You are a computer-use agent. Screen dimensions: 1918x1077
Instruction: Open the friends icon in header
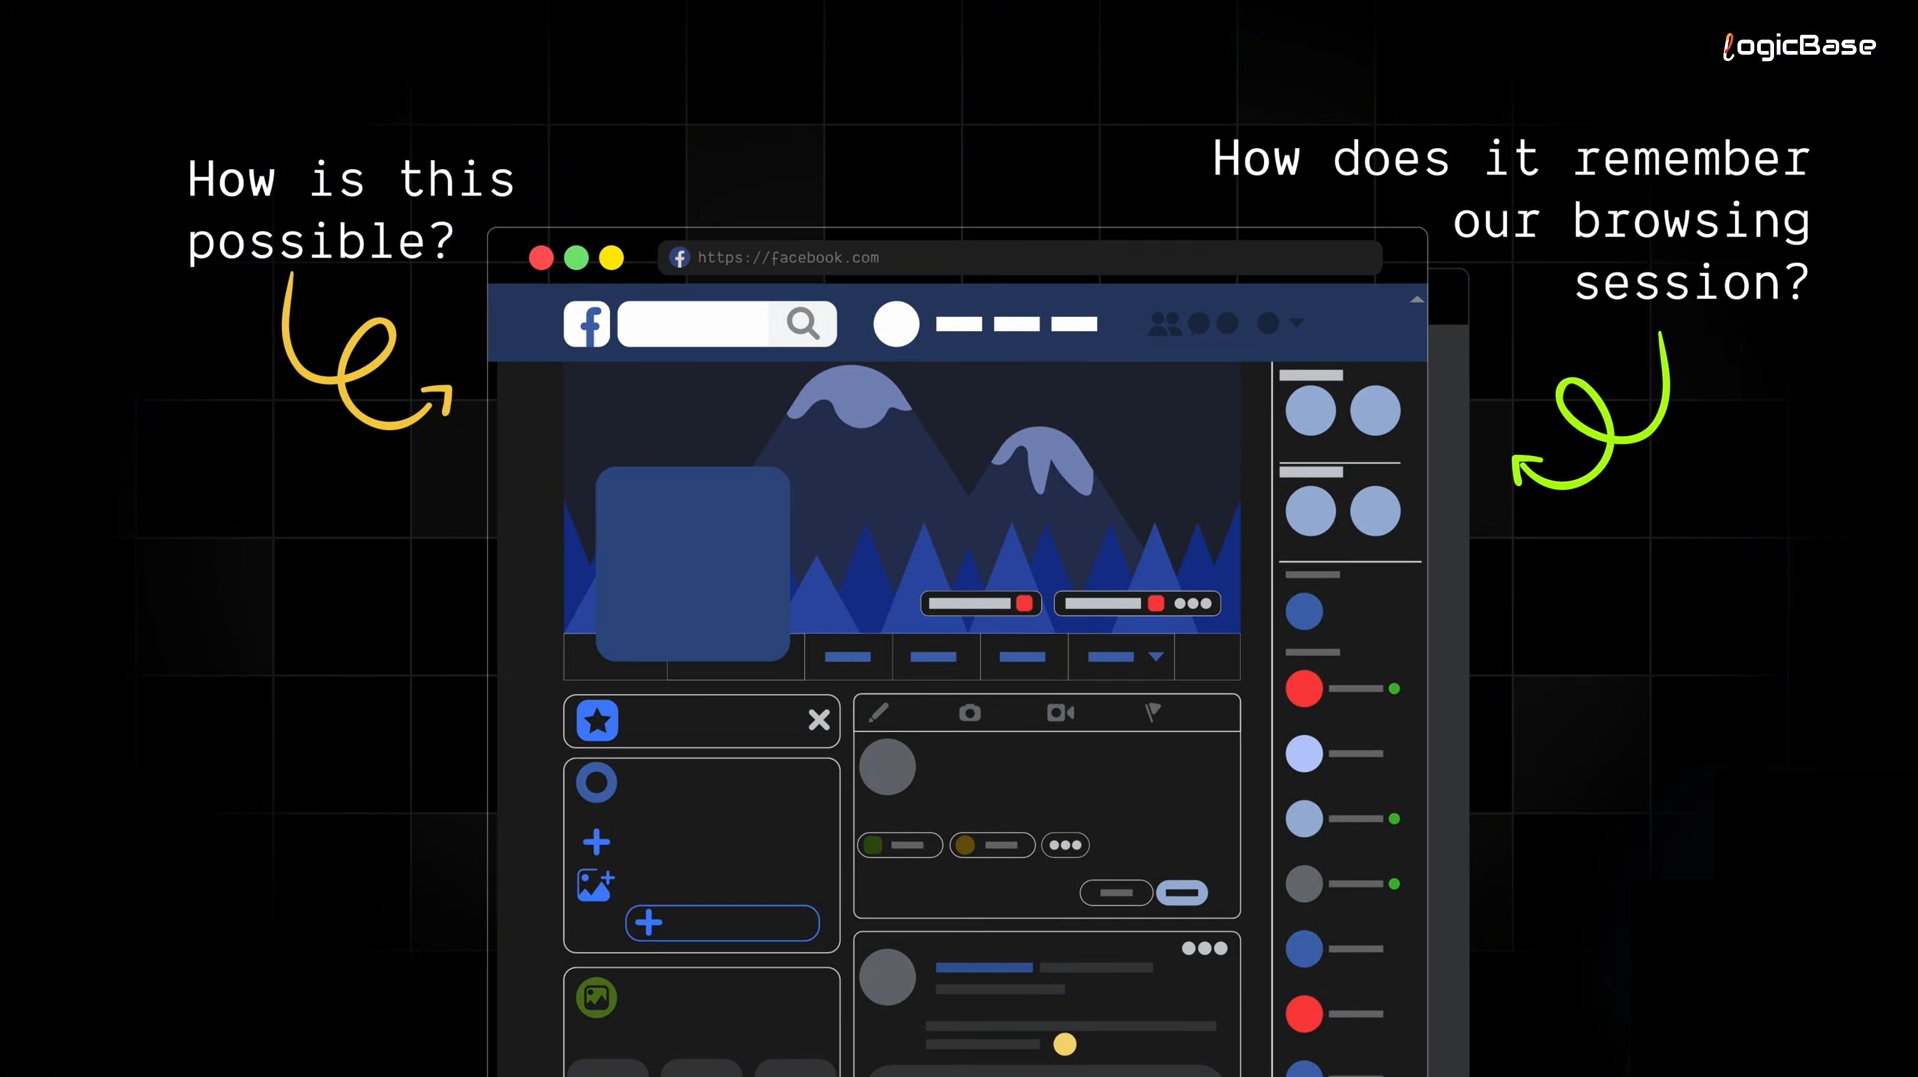(1164, 324)
